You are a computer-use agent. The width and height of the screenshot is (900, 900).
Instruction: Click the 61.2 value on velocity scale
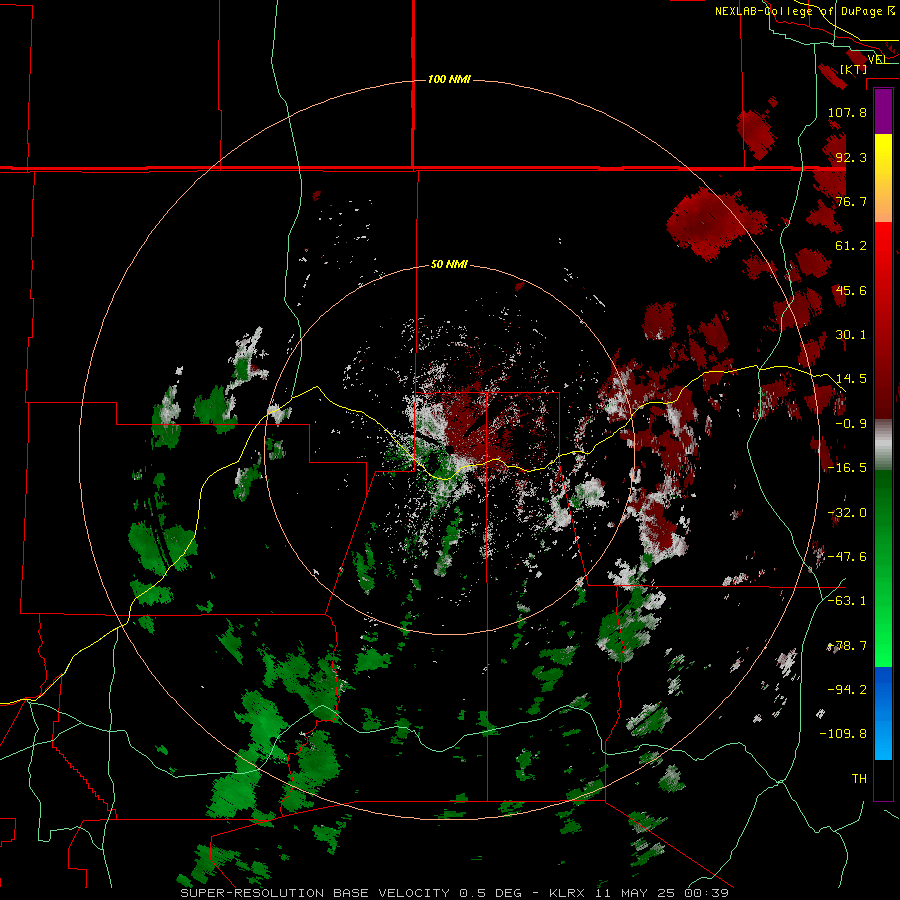click(851, 246)
